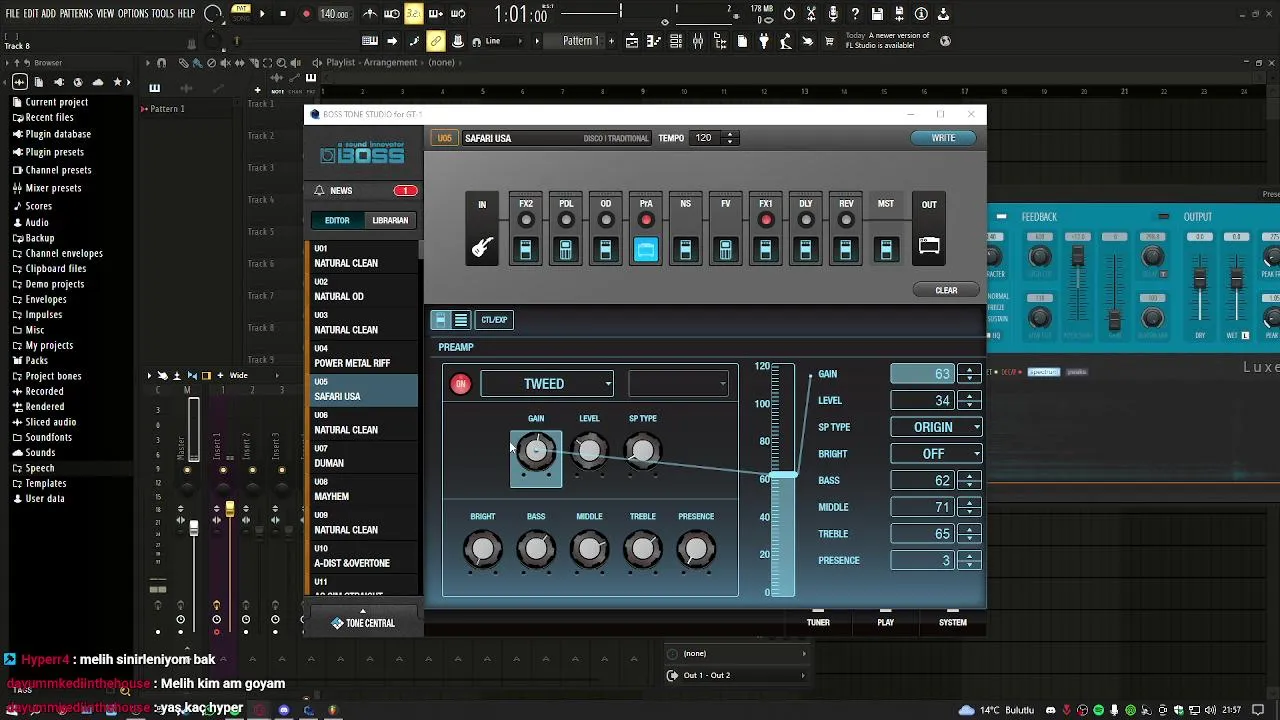Select the REV reverb pedal block
Image resolution: width=1280 pixels, height=720 pixels.
point(846,249)
